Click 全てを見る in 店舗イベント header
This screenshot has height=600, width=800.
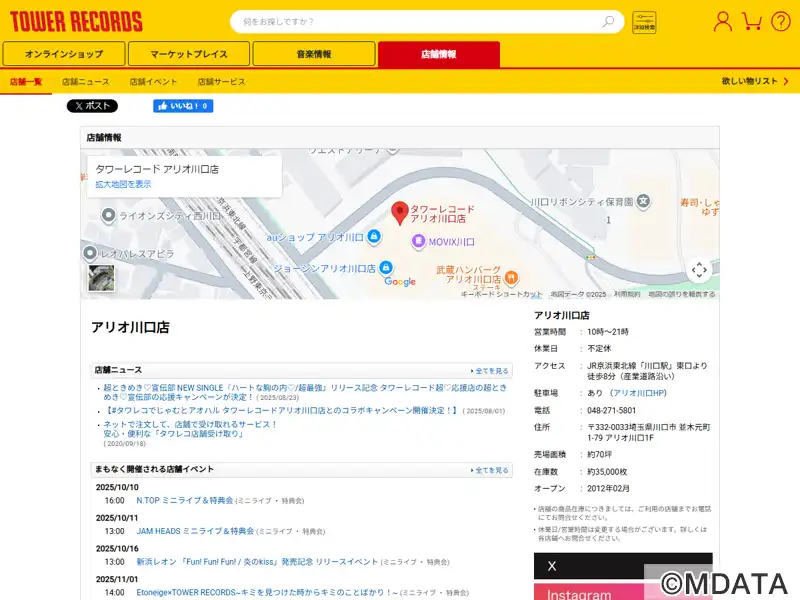pos(489,470)
